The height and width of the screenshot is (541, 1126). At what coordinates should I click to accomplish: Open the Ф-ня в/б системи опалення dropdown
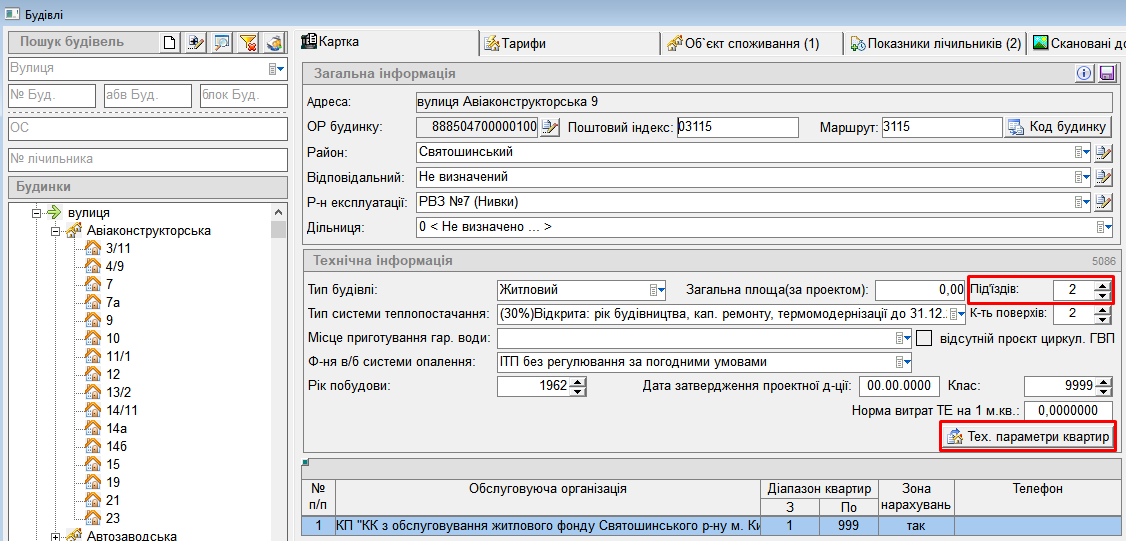pyautogui.click(x=902, y=362)
